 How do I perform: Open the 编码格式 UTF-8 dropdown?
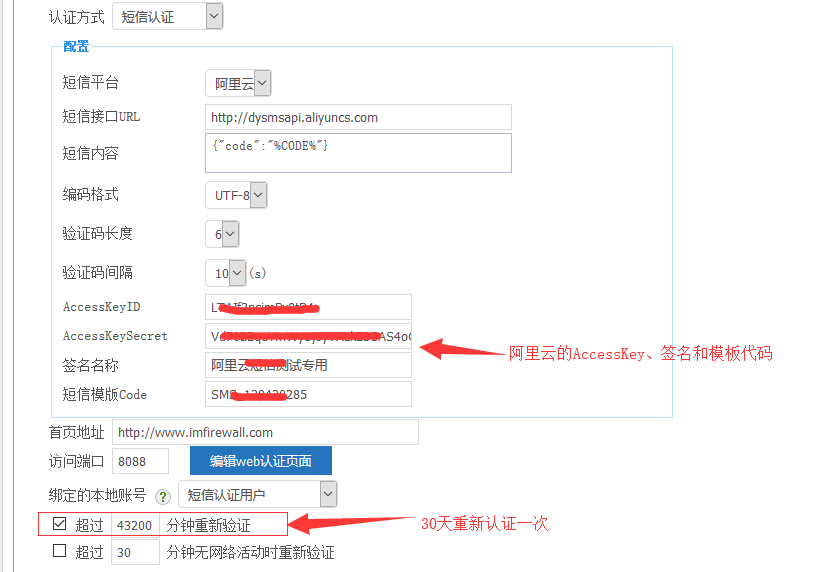(x=236, y=195)
